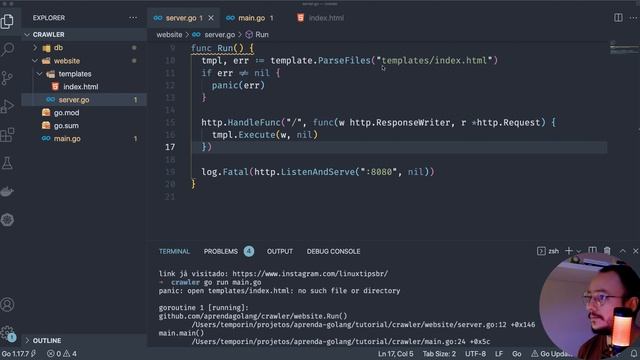This screenshot has width=640, height=360.
Task: Close the server.go editor tab
Action: point(211,18)
